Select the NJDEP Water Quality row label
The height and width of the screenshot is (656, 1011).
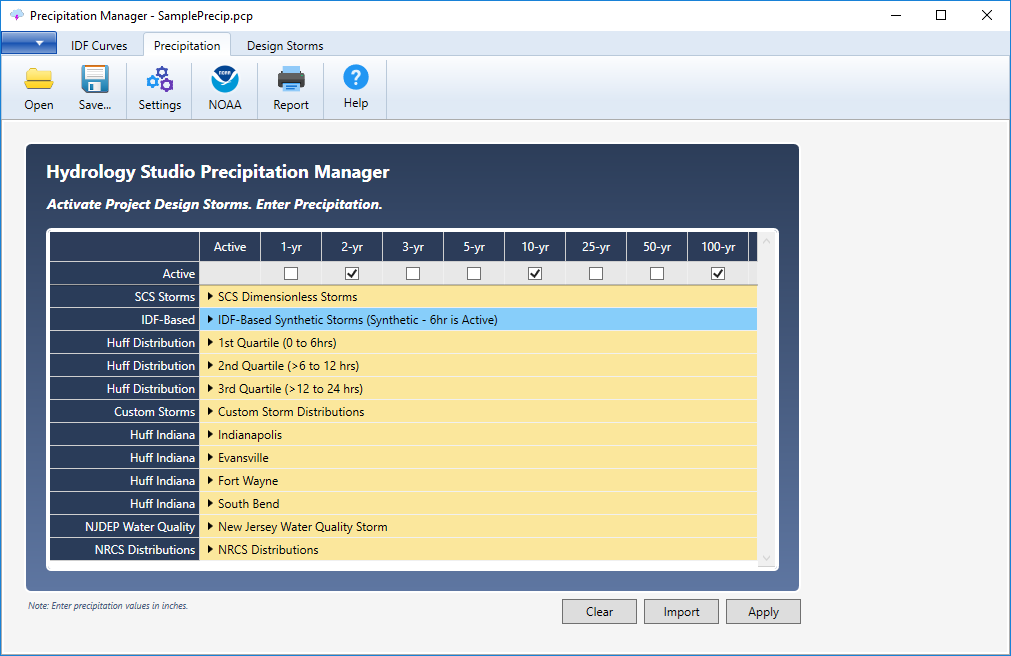[x=124, y=526]
